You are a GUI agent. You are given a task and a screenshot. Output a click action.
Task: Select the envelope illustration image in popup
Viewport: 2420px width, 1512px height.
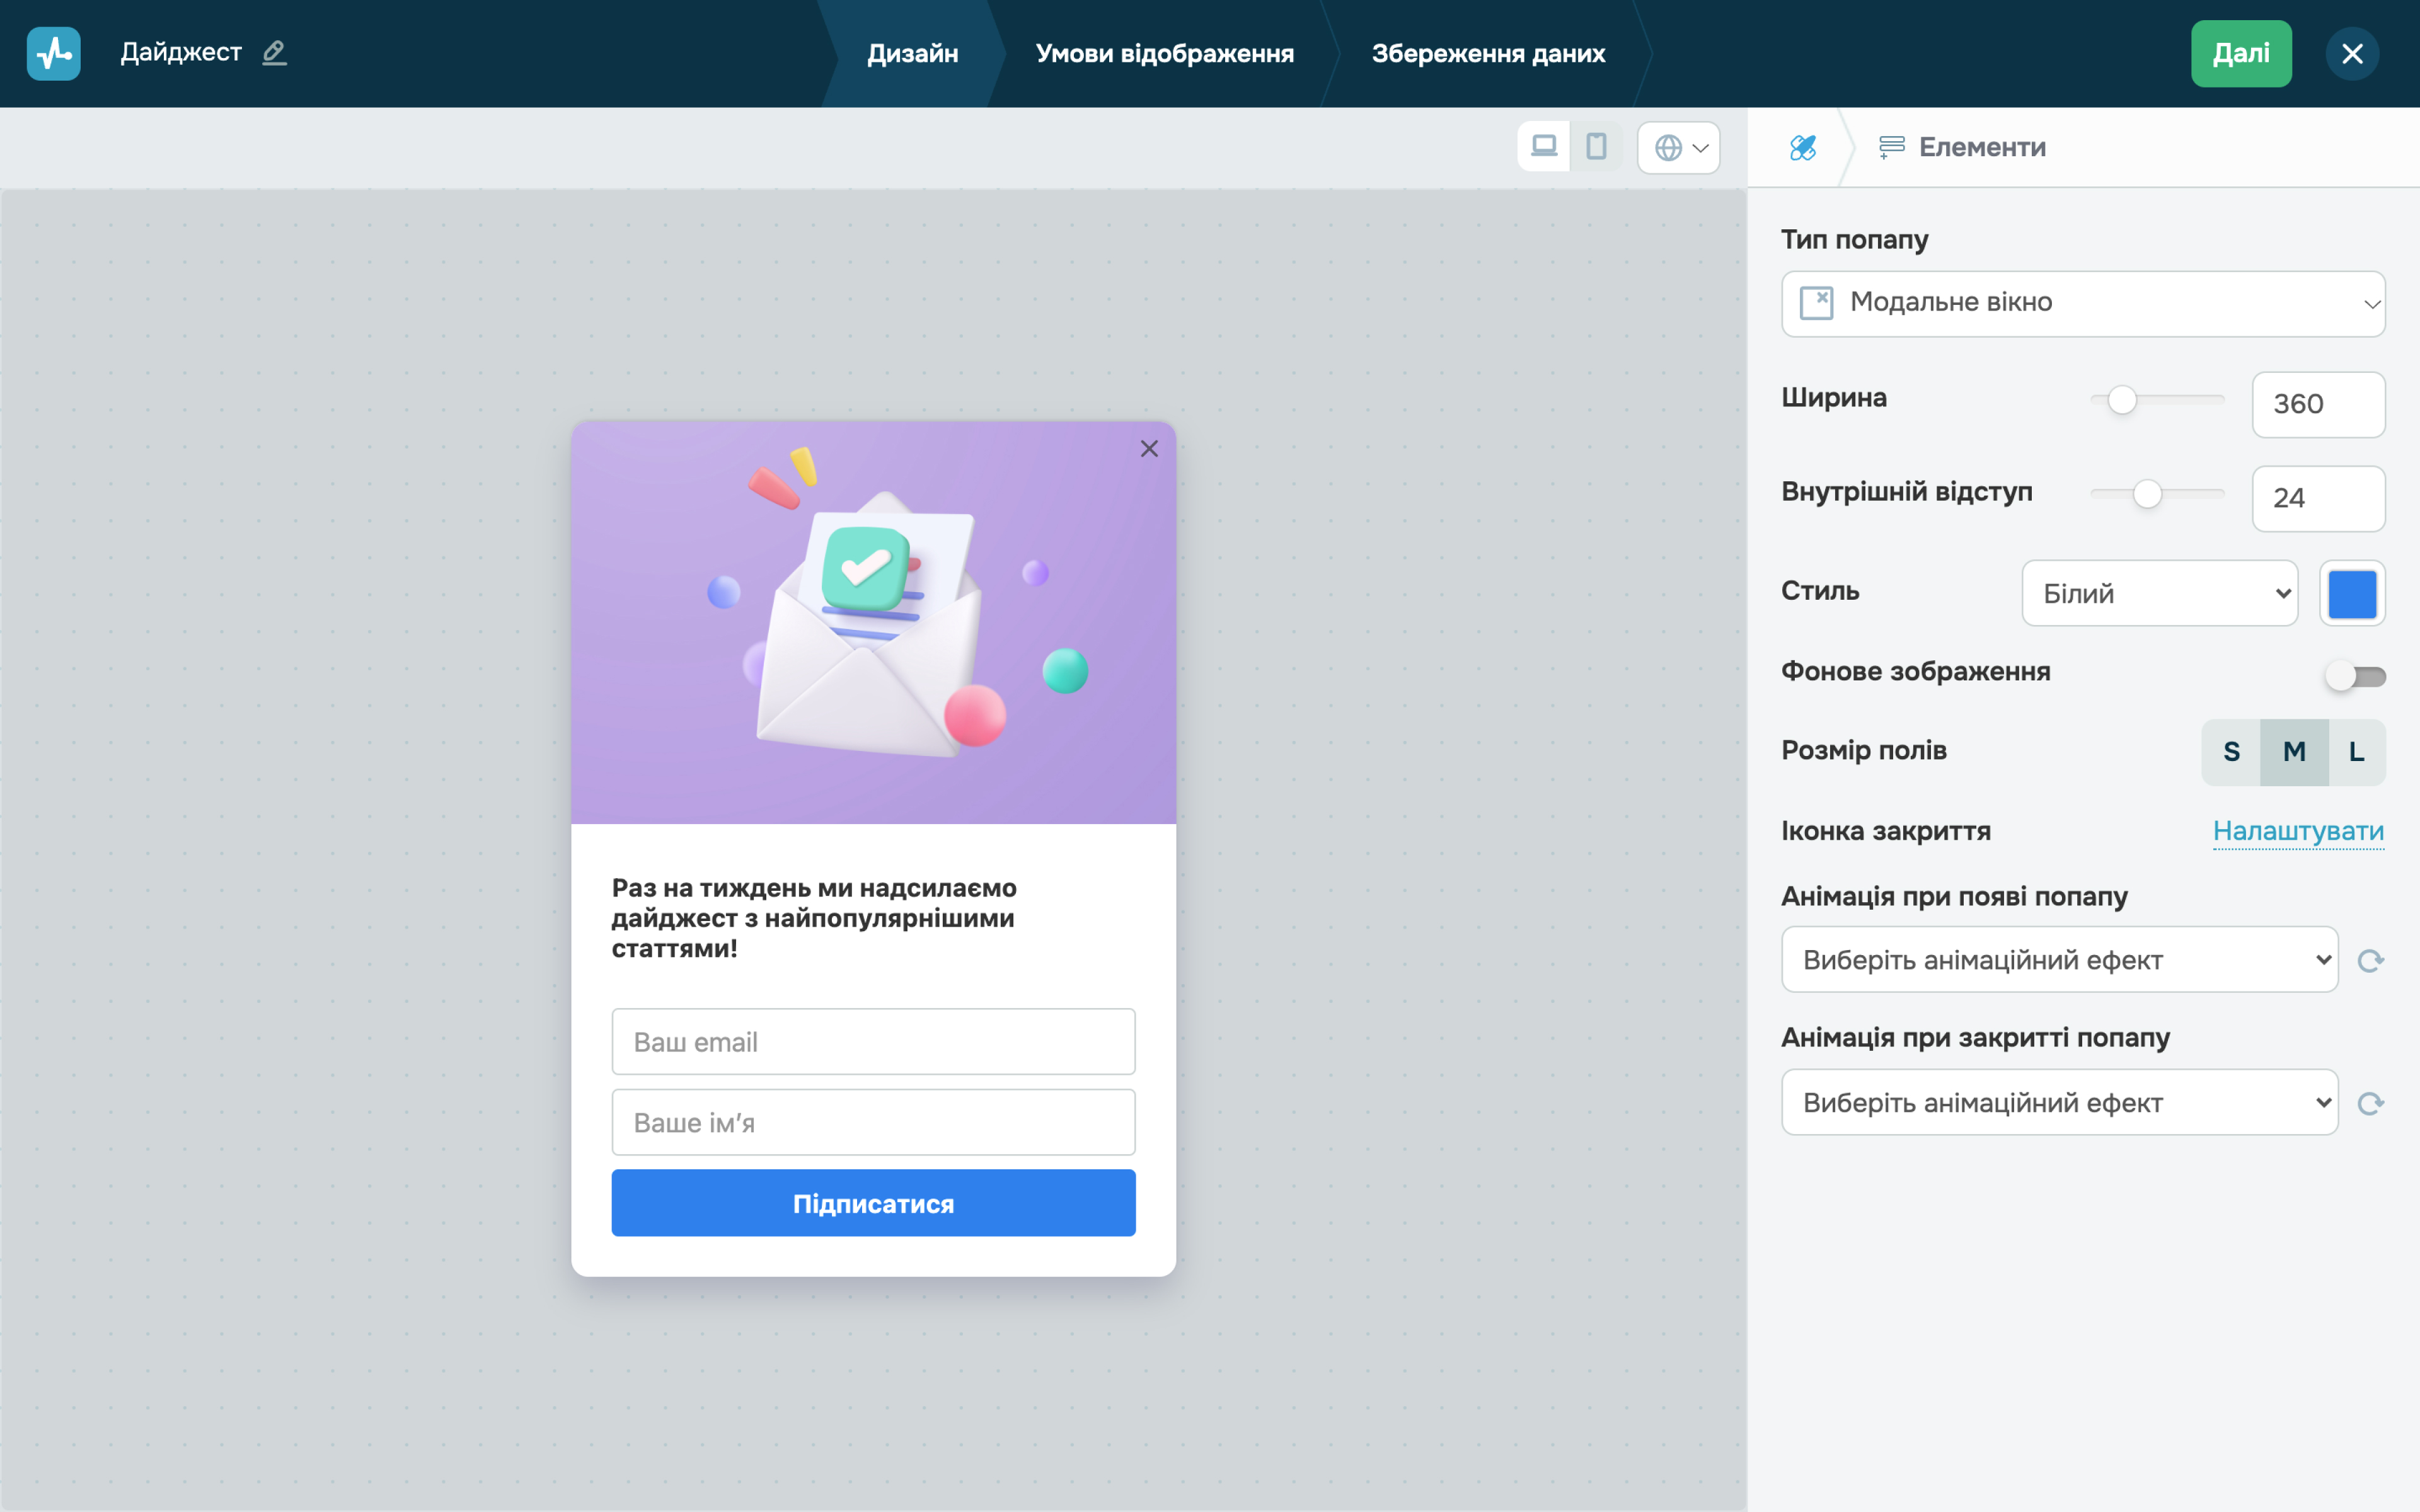[873, 622]
